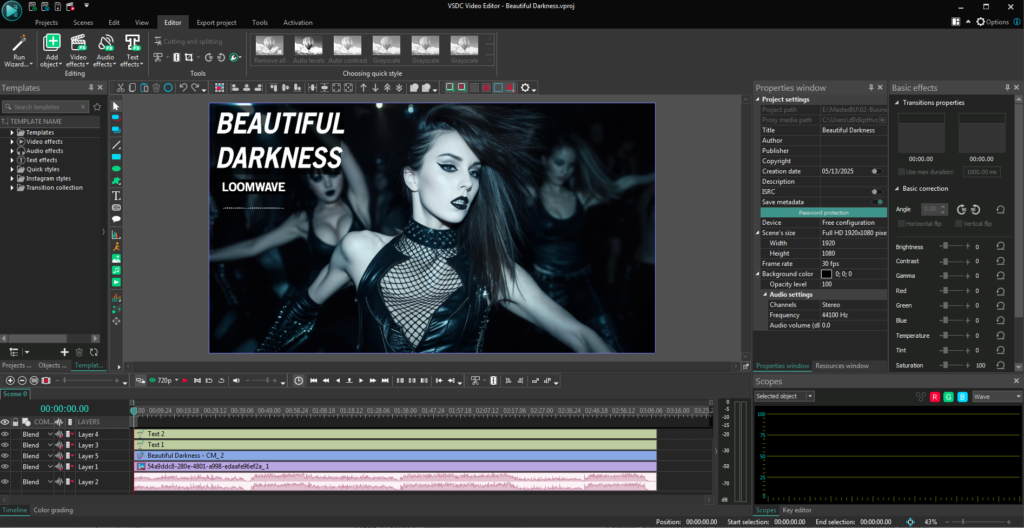Screen dimensions: 1024x528
Task: Click the plus icon at Templates panel bottom
Action: pyautogui.click(x=65, y=352)
